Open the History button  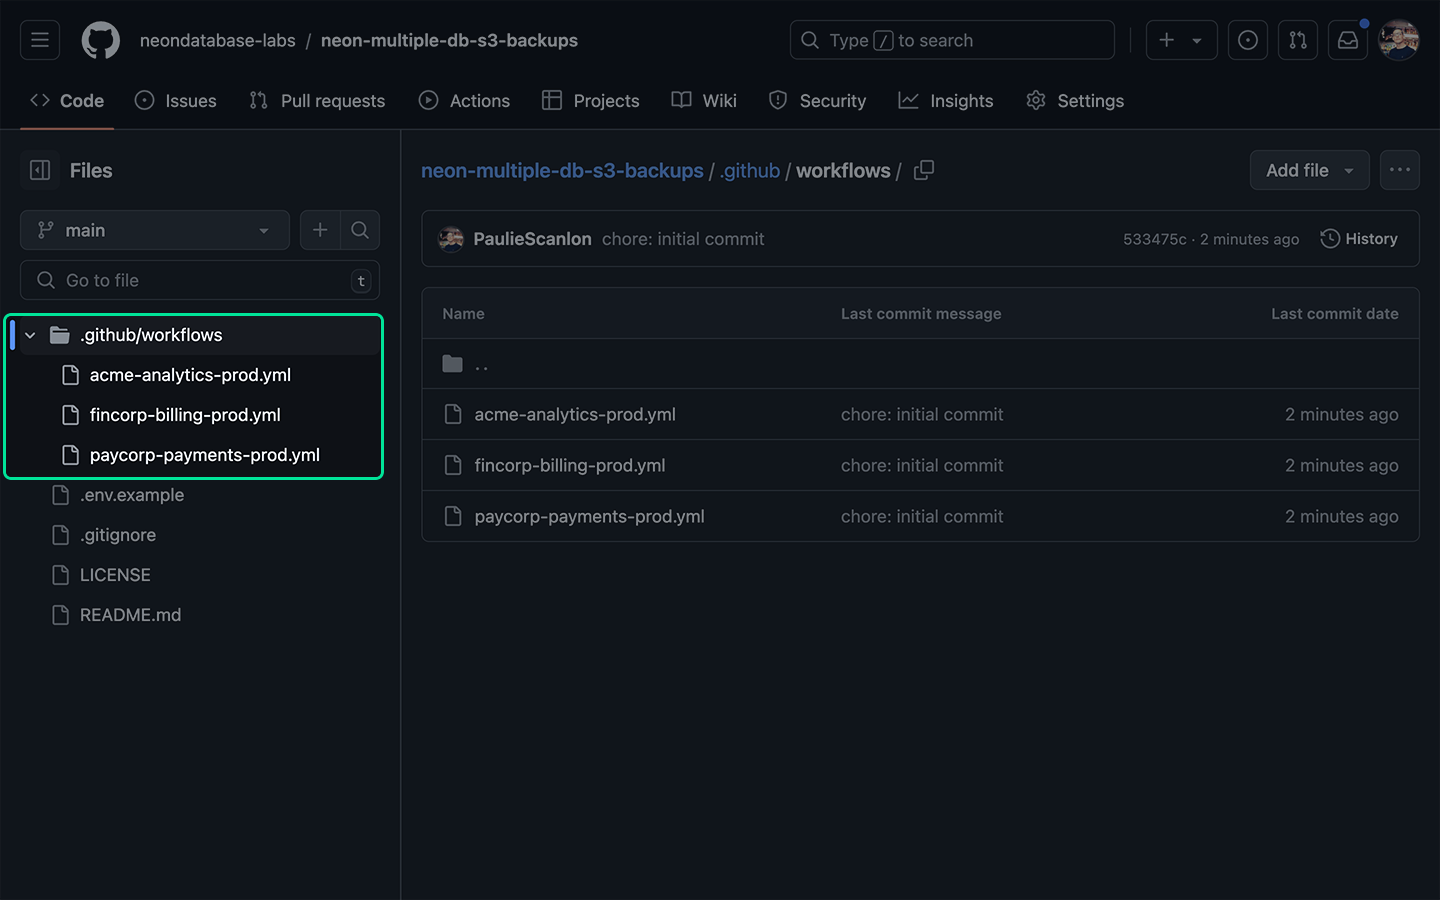click(x=1359, y=239)
